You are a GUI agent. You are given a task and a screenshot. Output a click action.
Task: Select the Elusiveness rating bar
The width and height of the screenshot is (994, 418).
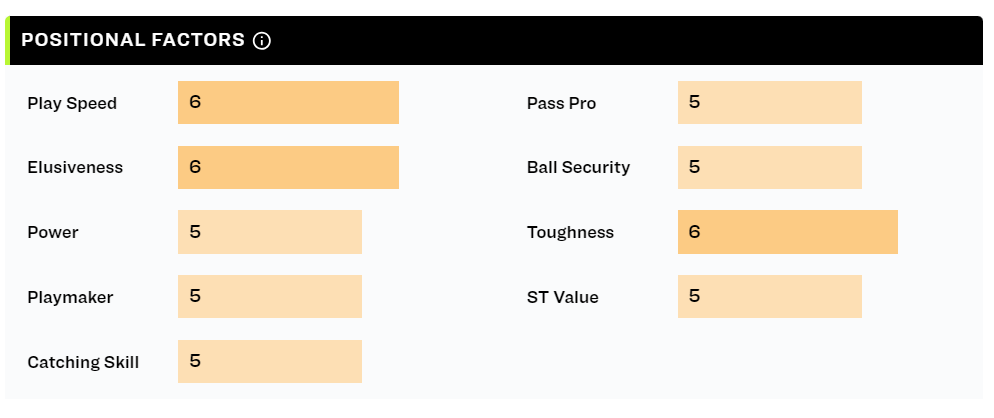[x=288, y=167]
